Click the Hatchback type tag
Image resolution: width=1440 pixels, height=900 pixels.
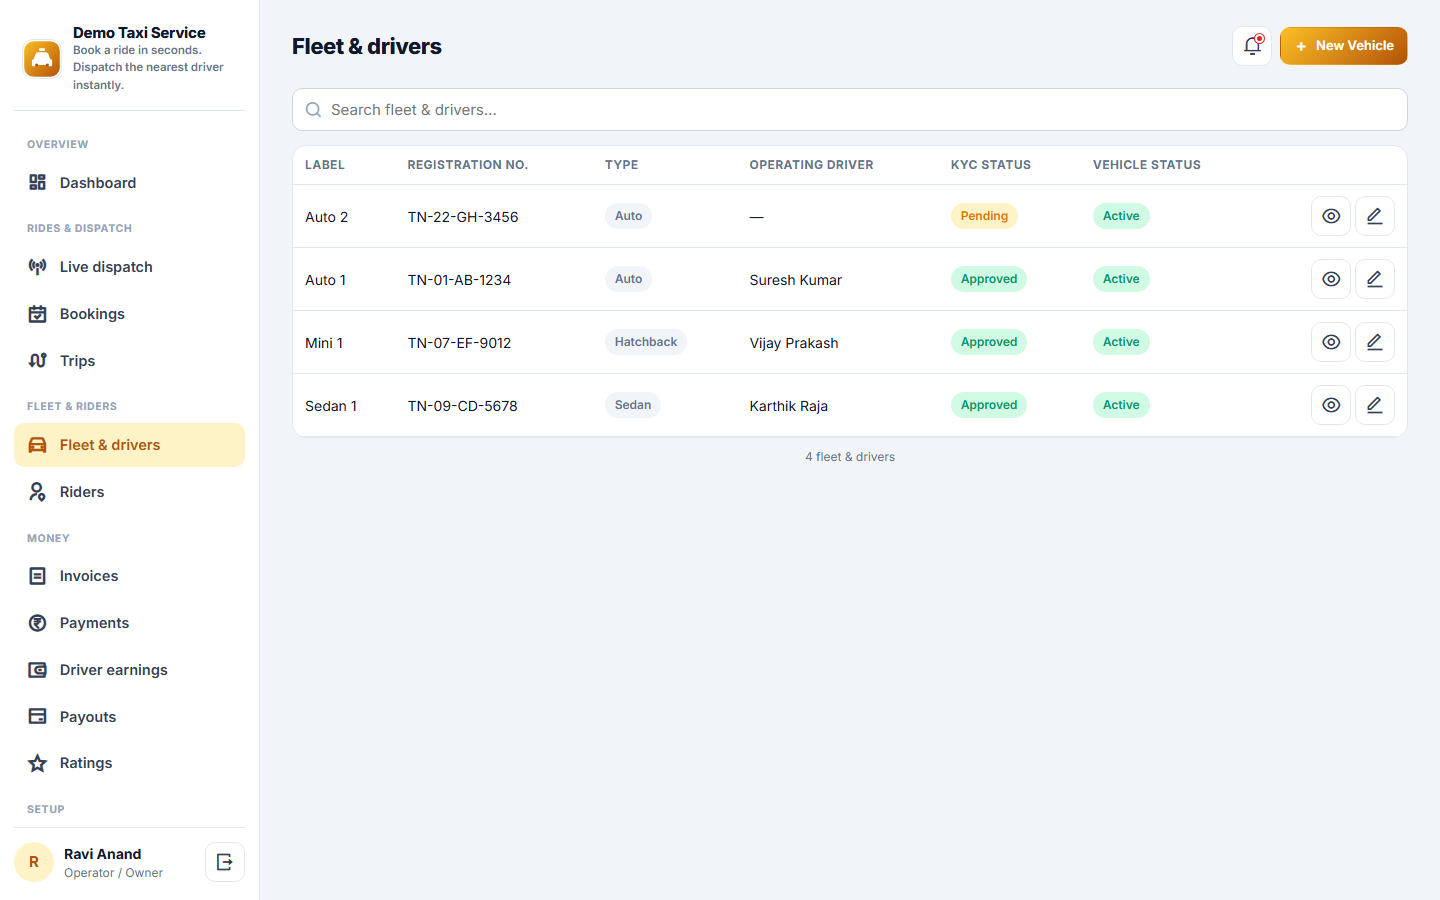pos(646,342)
